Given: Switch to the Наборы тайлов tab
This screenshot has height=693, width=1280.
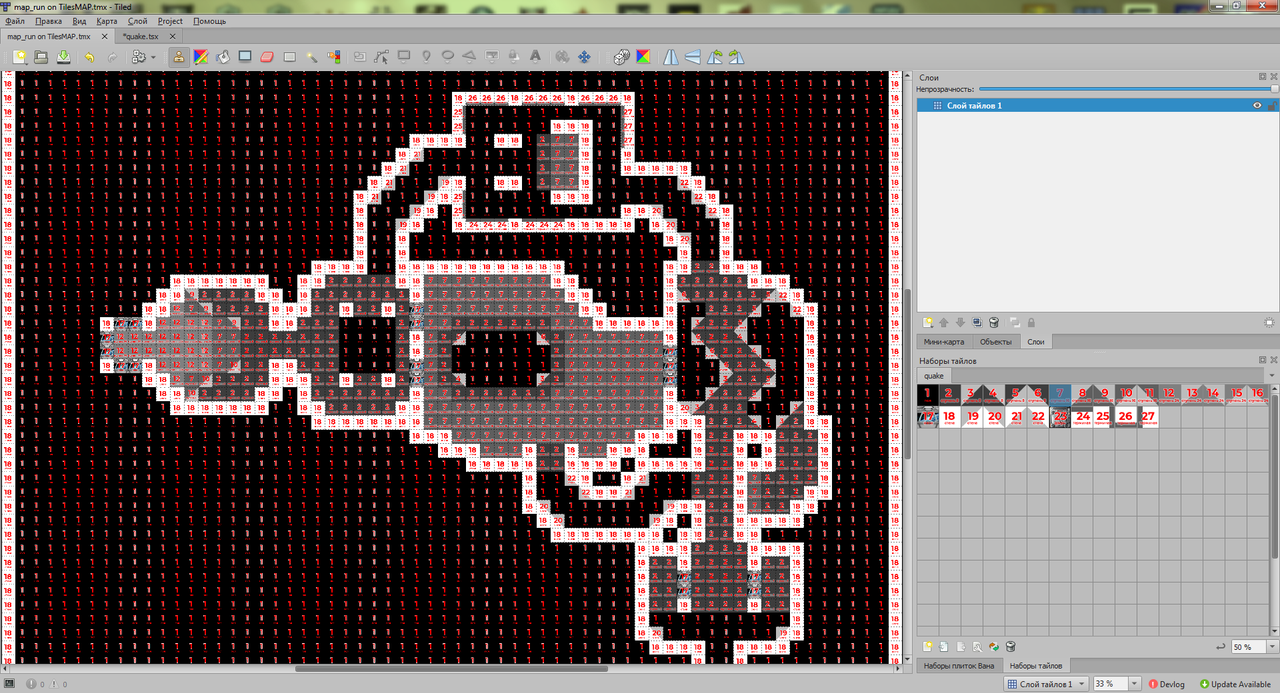Looking at the screenshot, I should click(x=1034, y=665).
